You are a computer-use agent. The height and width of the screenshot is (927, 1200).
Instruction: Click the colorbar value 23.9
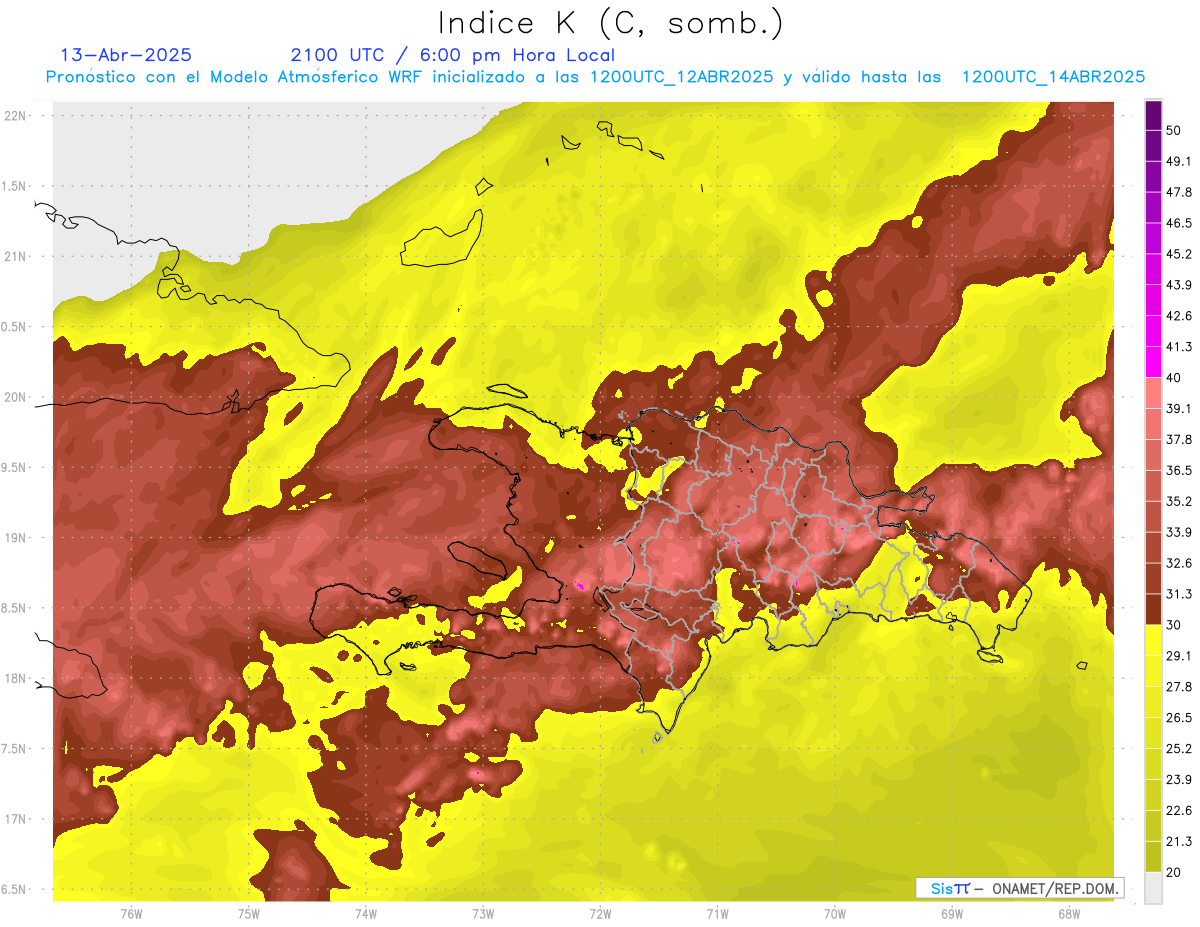tap(1179, 780)
